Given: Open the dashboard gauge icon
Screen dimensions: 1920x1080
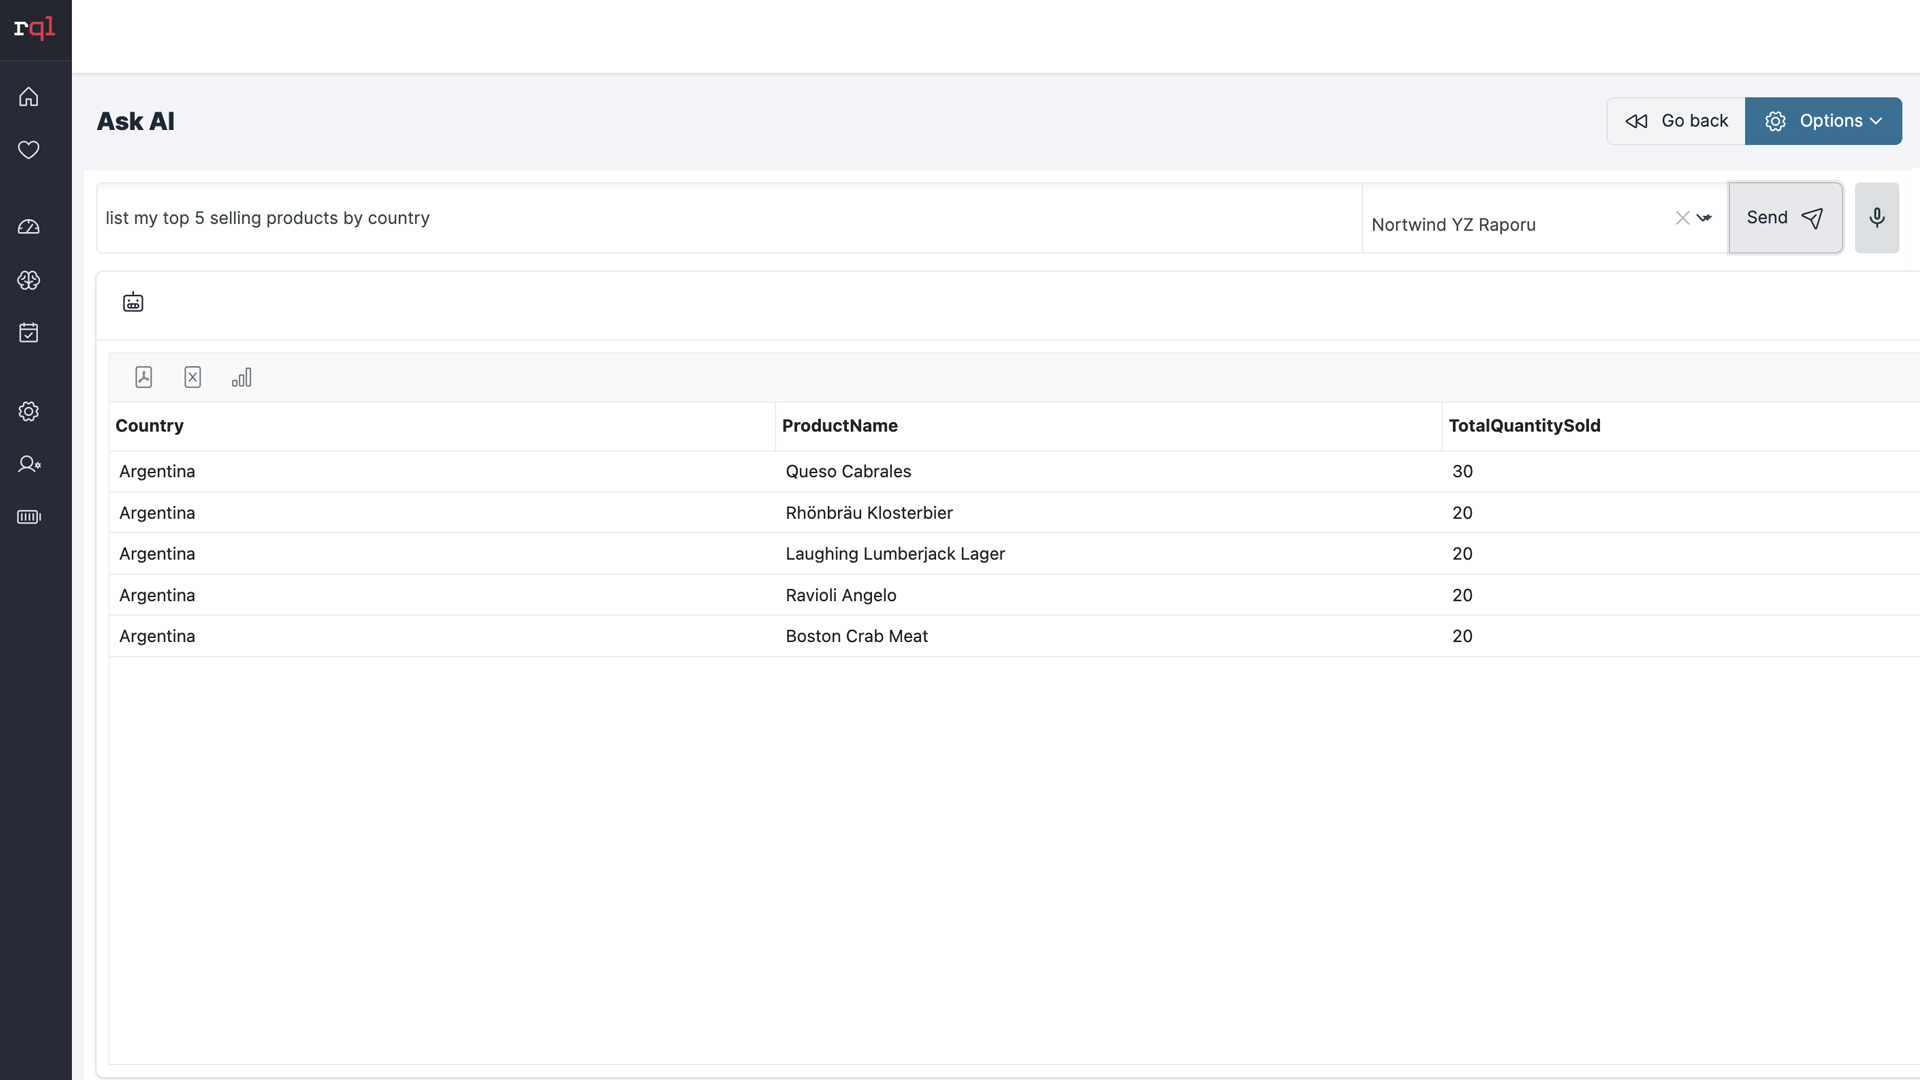Looking at the screenshot, I should click(29, 227).
